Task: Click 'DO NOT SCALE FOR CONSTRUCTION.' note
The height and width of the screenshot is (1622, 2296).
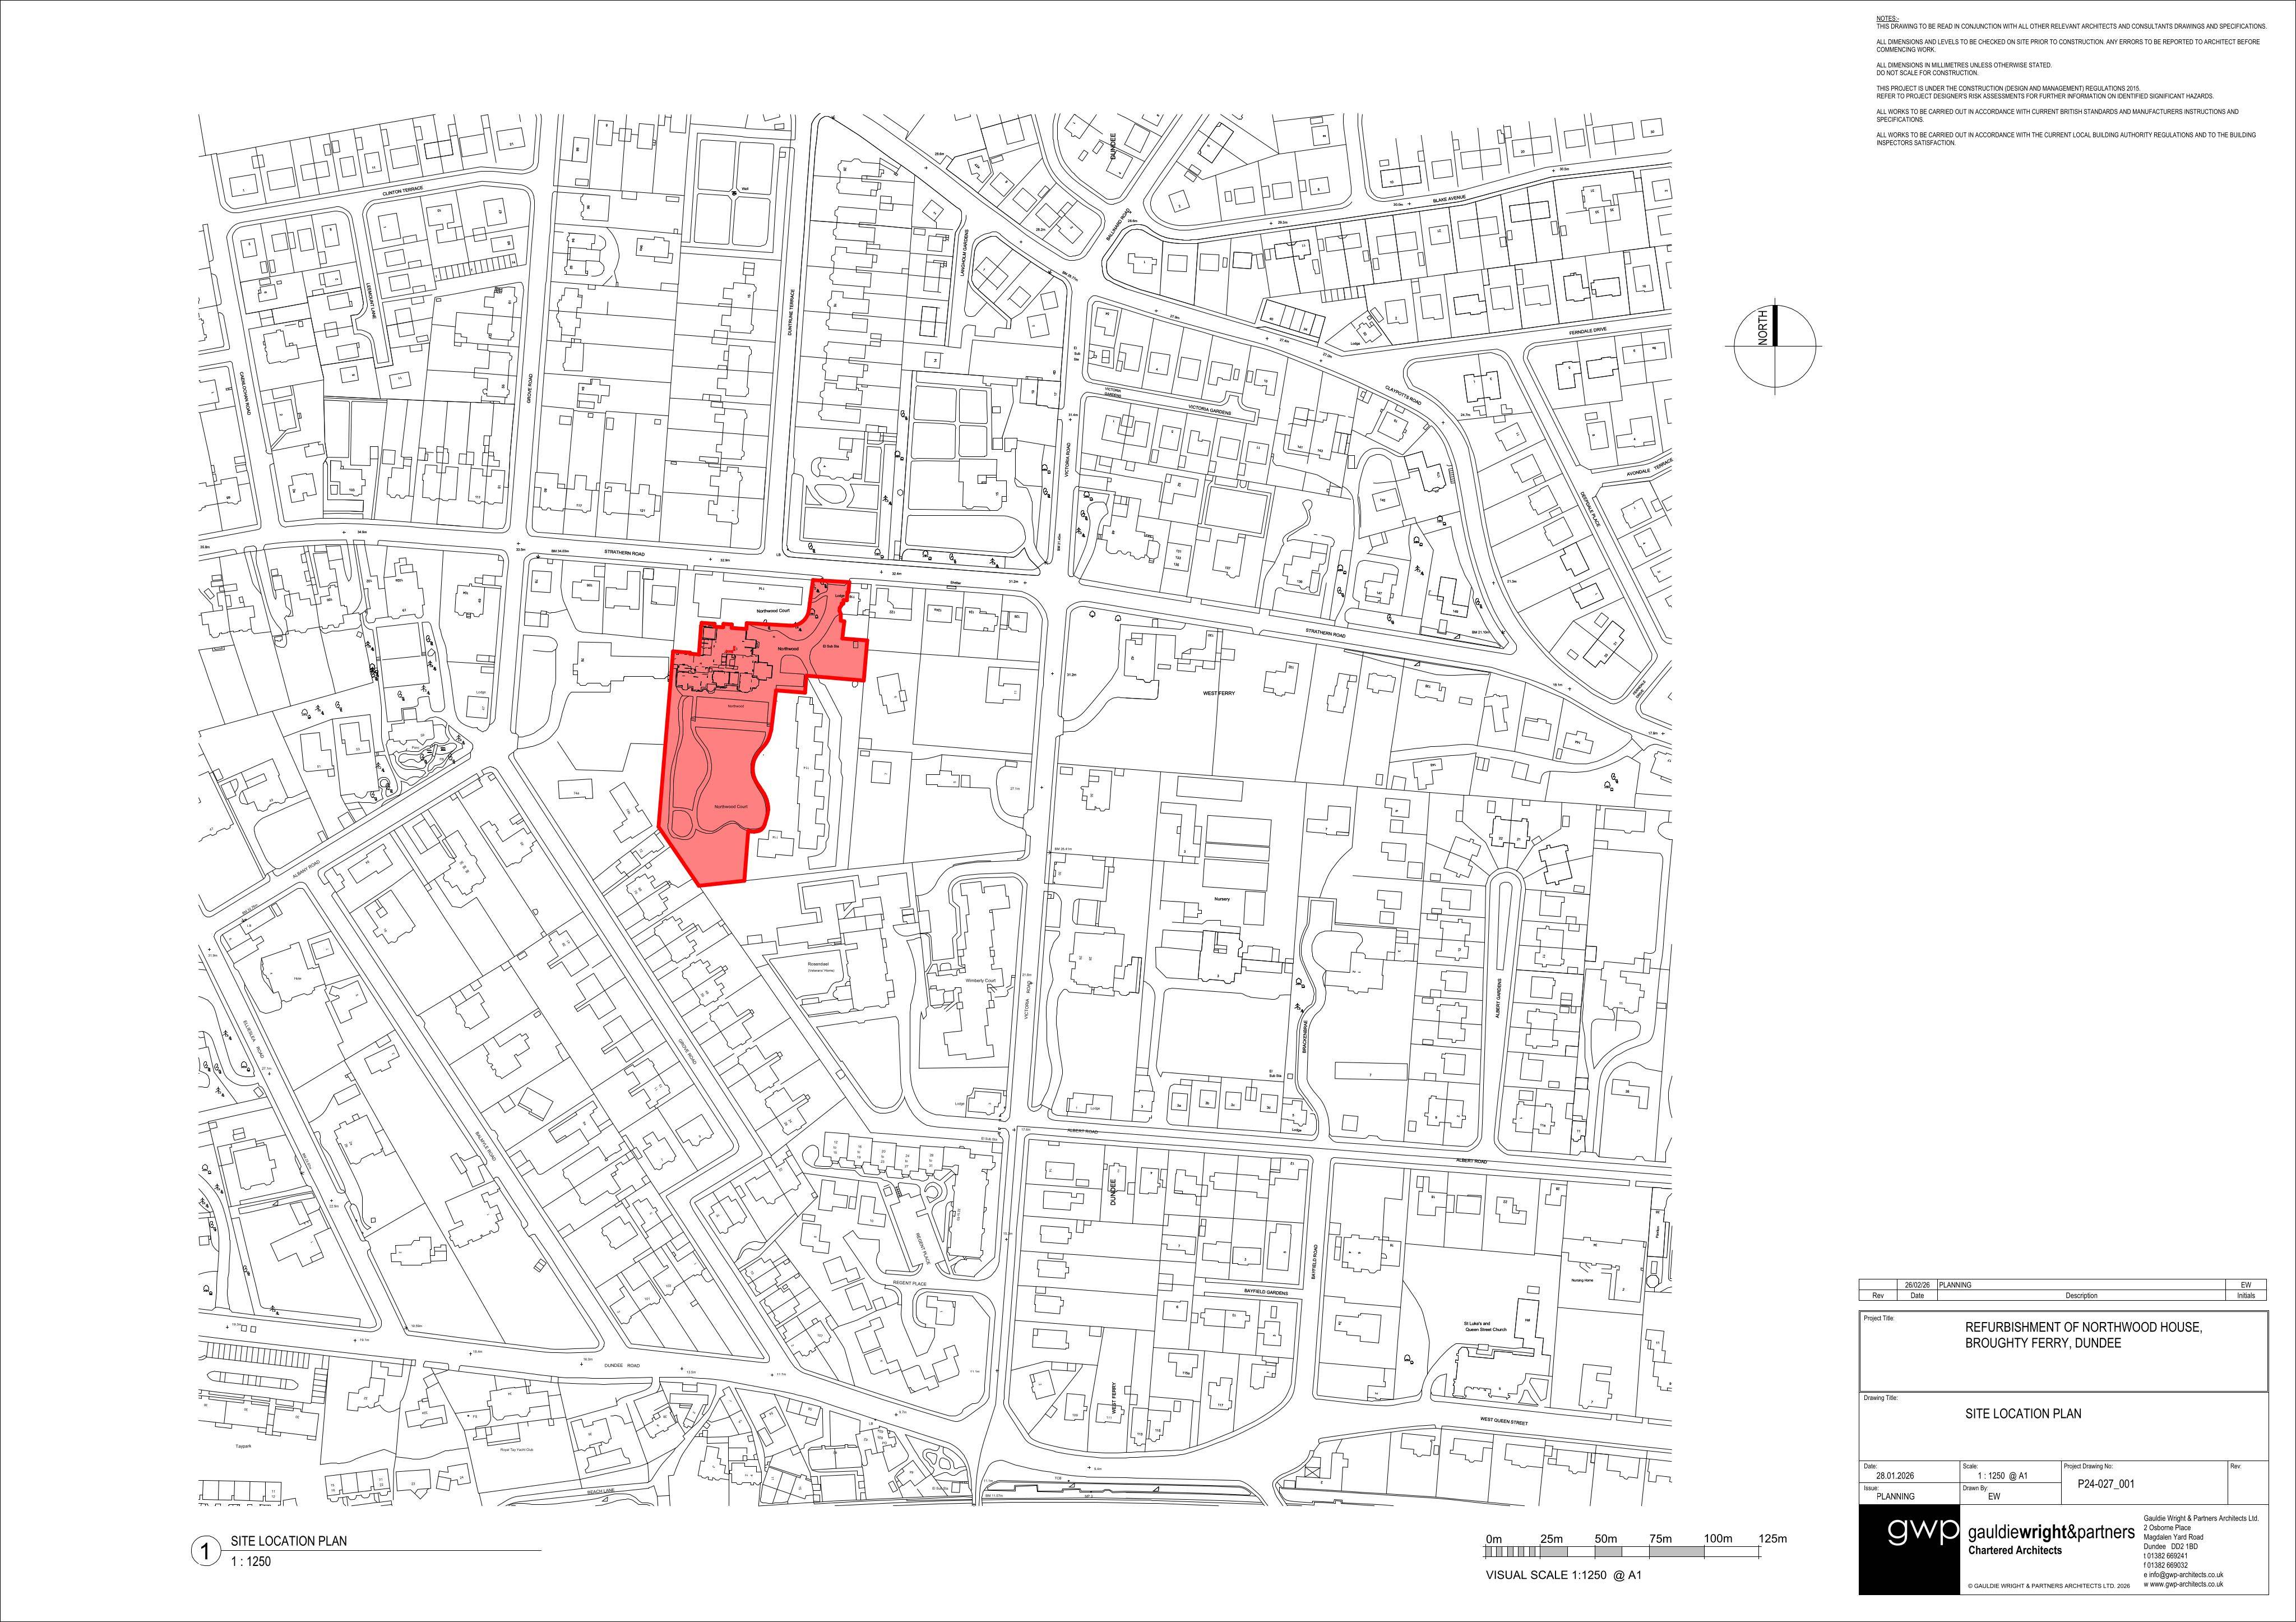Action: [x=1927, y=73]
